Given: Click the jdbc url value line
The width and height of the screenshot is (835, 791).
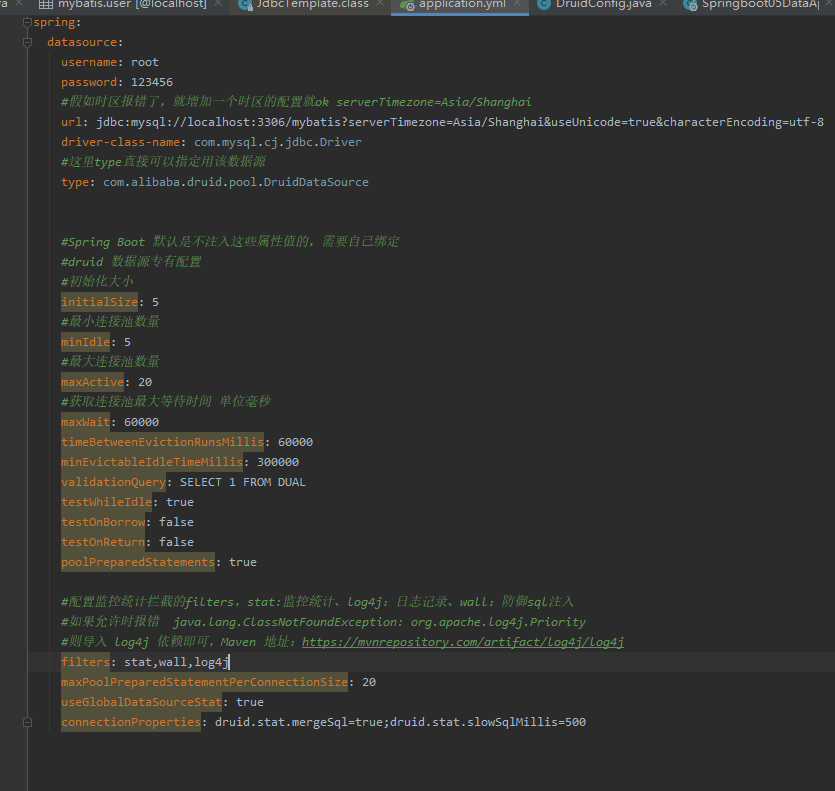Looking at the screenshot, I should pyautogui.click(x=460, y=122).
